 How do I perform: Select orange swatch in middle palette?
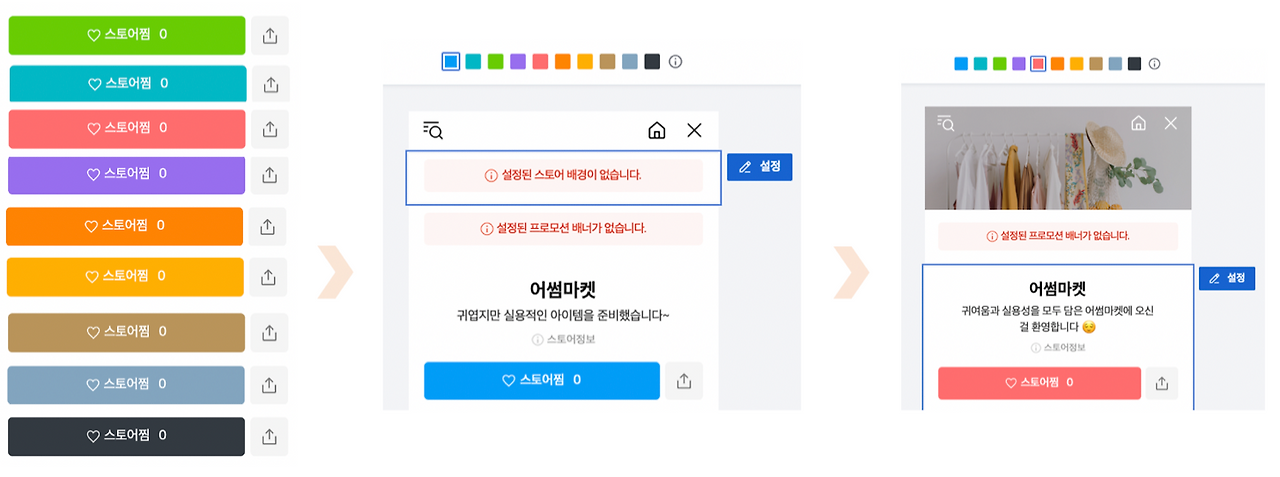tap(563, 62)
